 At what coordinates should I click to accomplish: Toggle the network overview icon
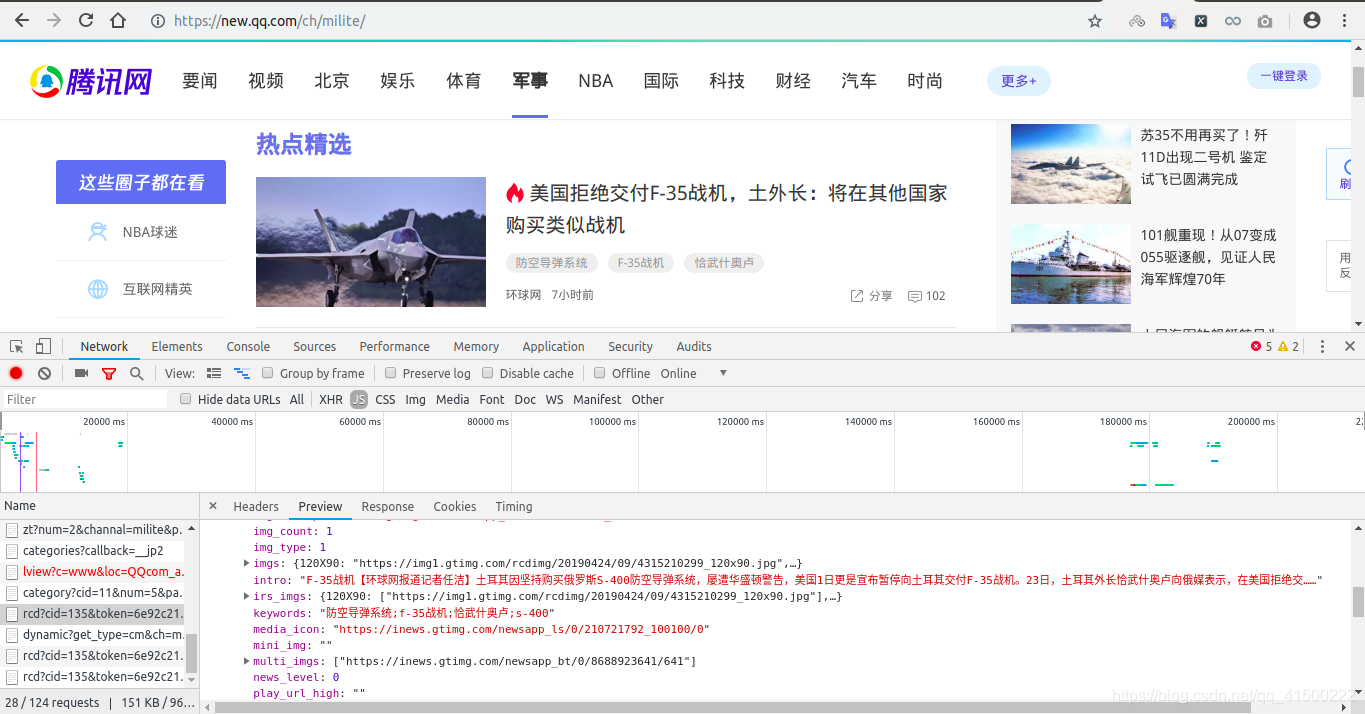[241, 373]
